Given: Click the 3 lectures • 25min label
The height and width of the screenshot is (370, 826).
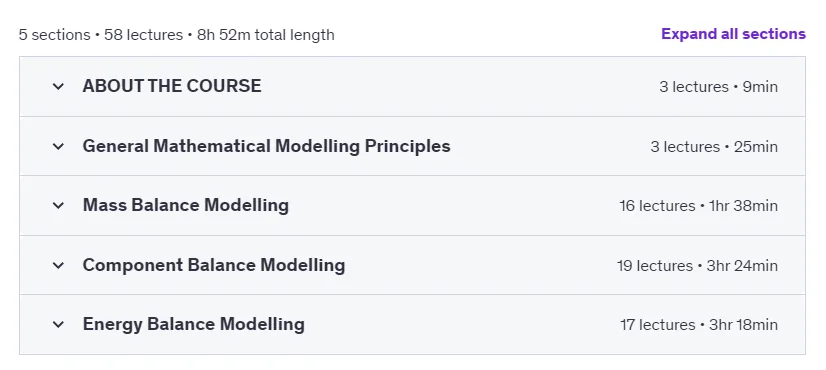Looking at the screenshot, I should (x=714, y=147).
